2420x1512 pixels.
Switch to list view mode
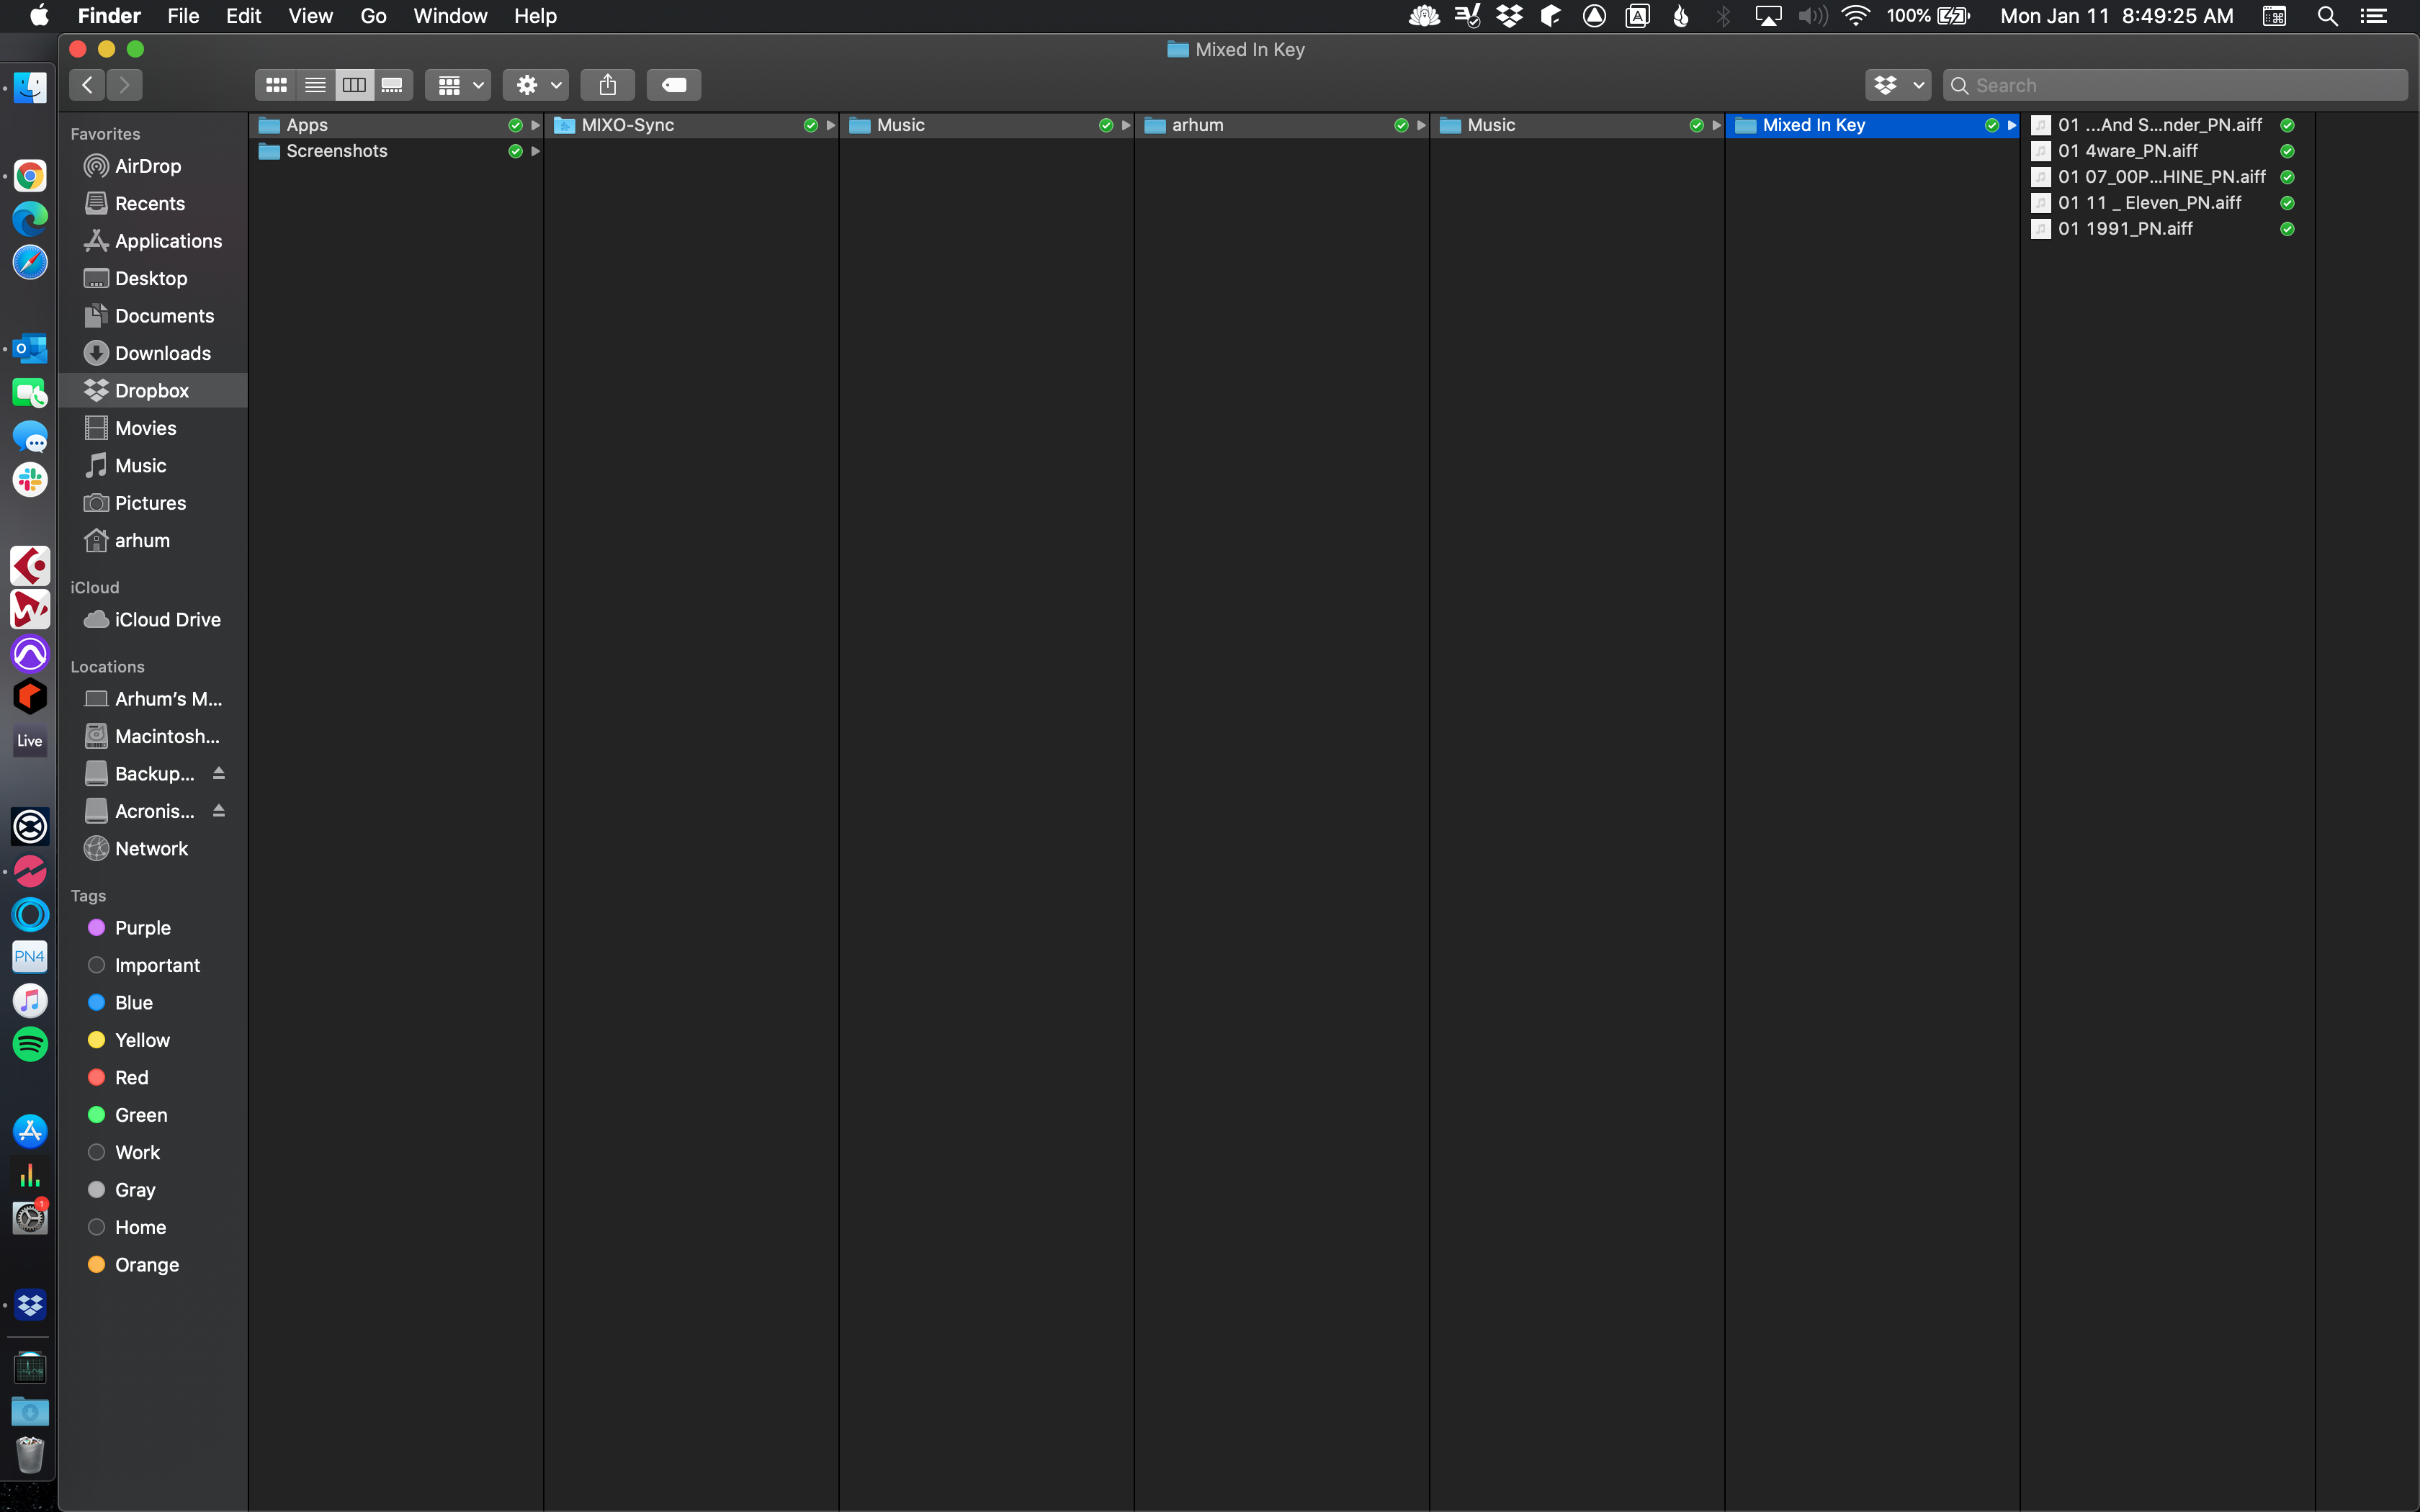[315, 85]
